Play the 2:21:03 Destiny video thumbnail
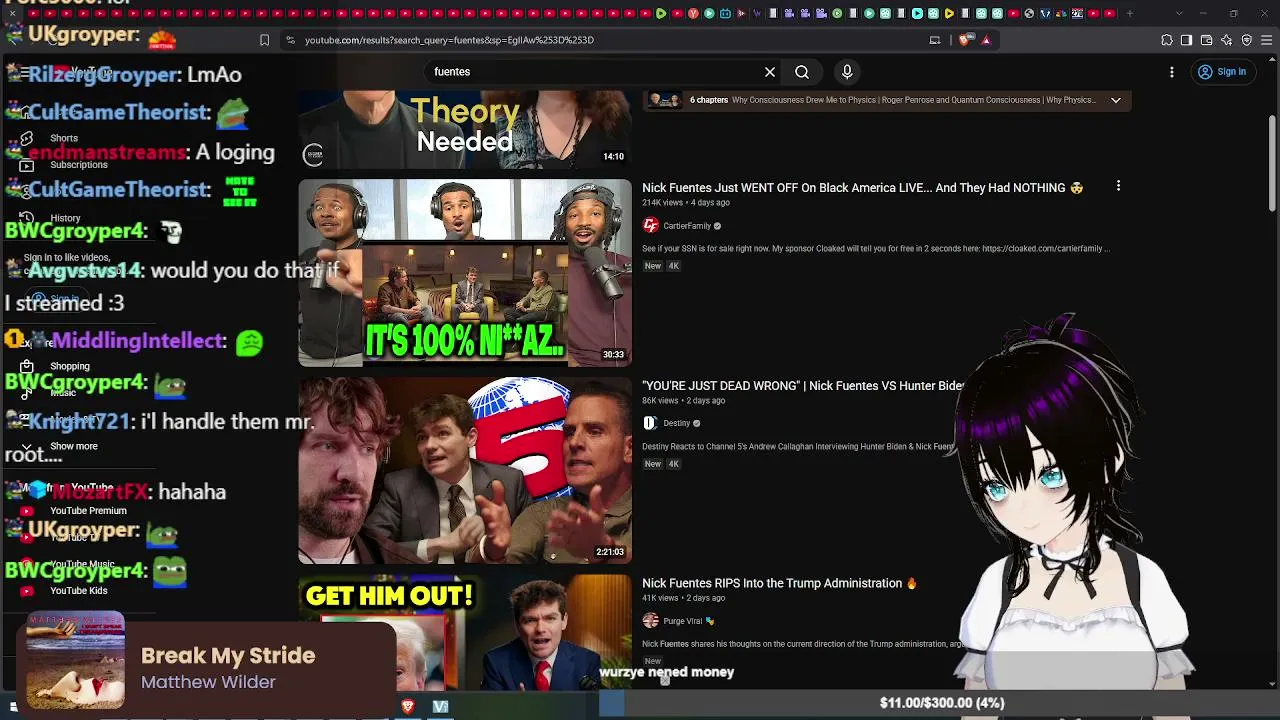Screen dimensions: 1280x720 [x=465, y=471]
